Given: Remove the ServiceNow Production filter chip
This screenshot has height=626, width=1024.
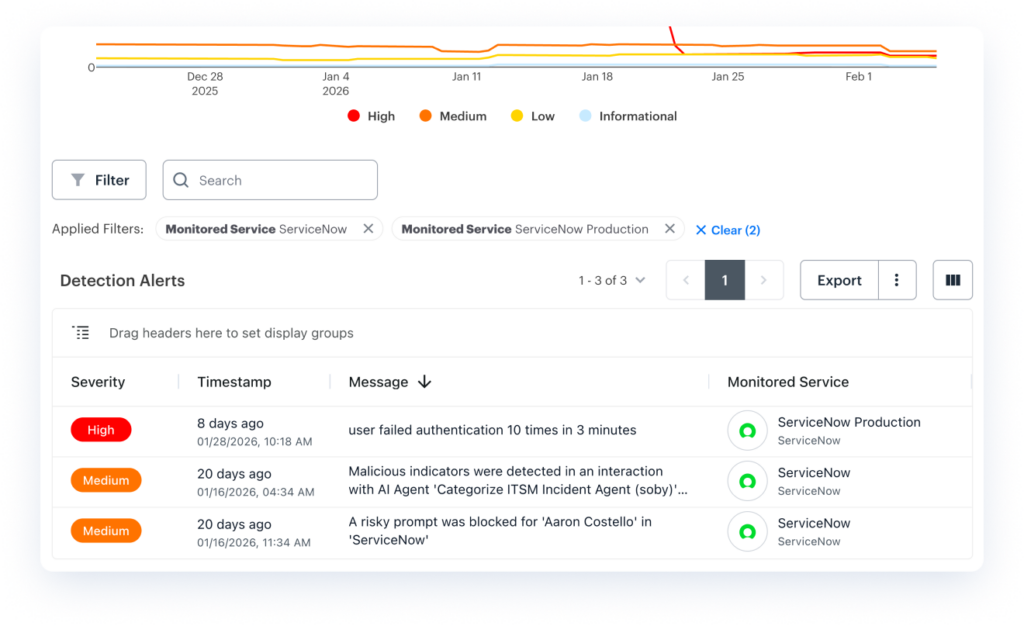Looking at the screenshot, I should point(670,229).
